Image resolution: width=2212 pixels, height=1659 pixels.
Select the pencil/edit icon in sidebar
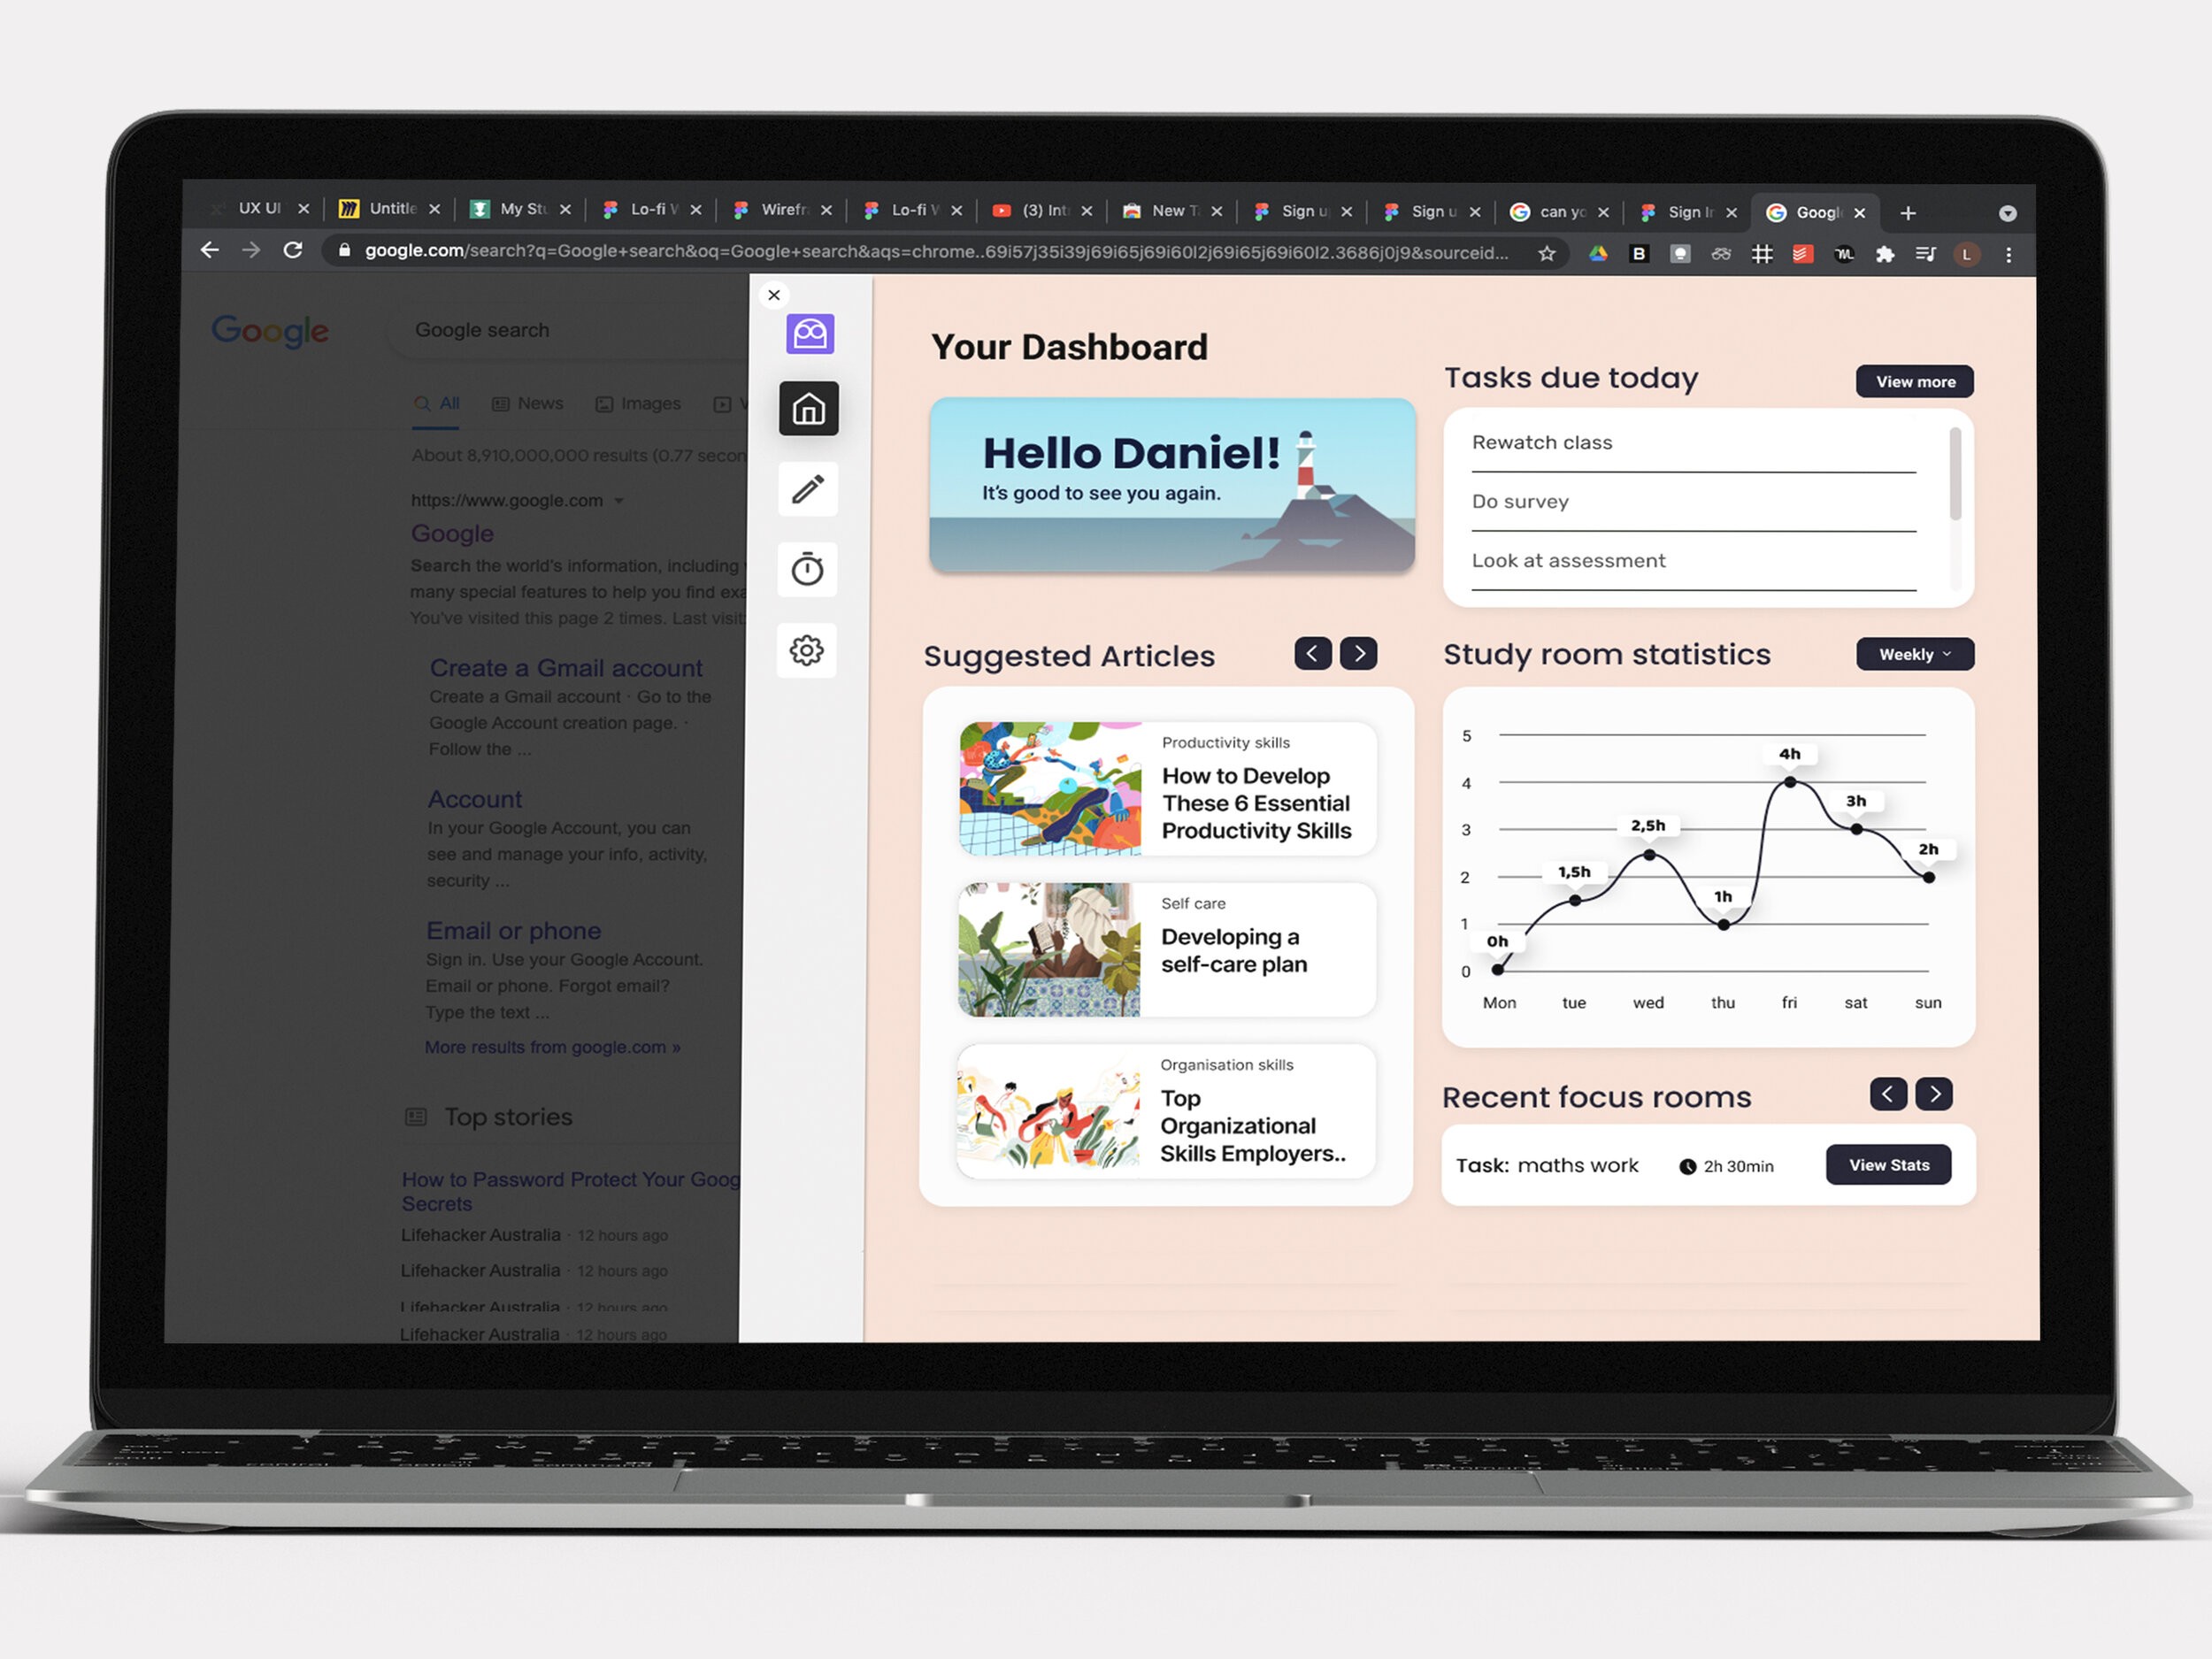808,491
